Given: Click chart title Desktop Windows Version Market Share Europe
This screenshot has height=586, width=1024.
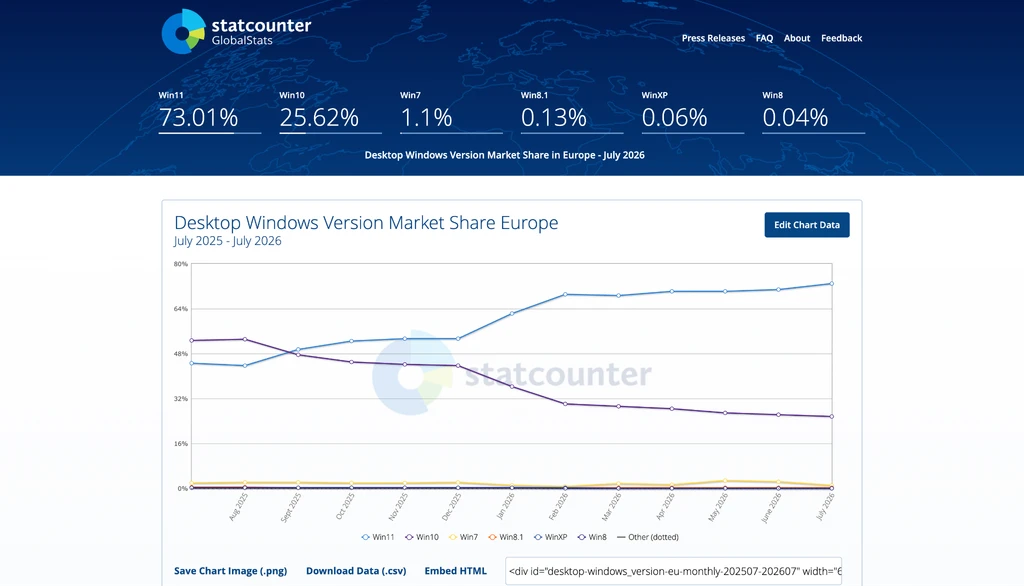Looking at the screenshot, I should [x=366, y=223].
